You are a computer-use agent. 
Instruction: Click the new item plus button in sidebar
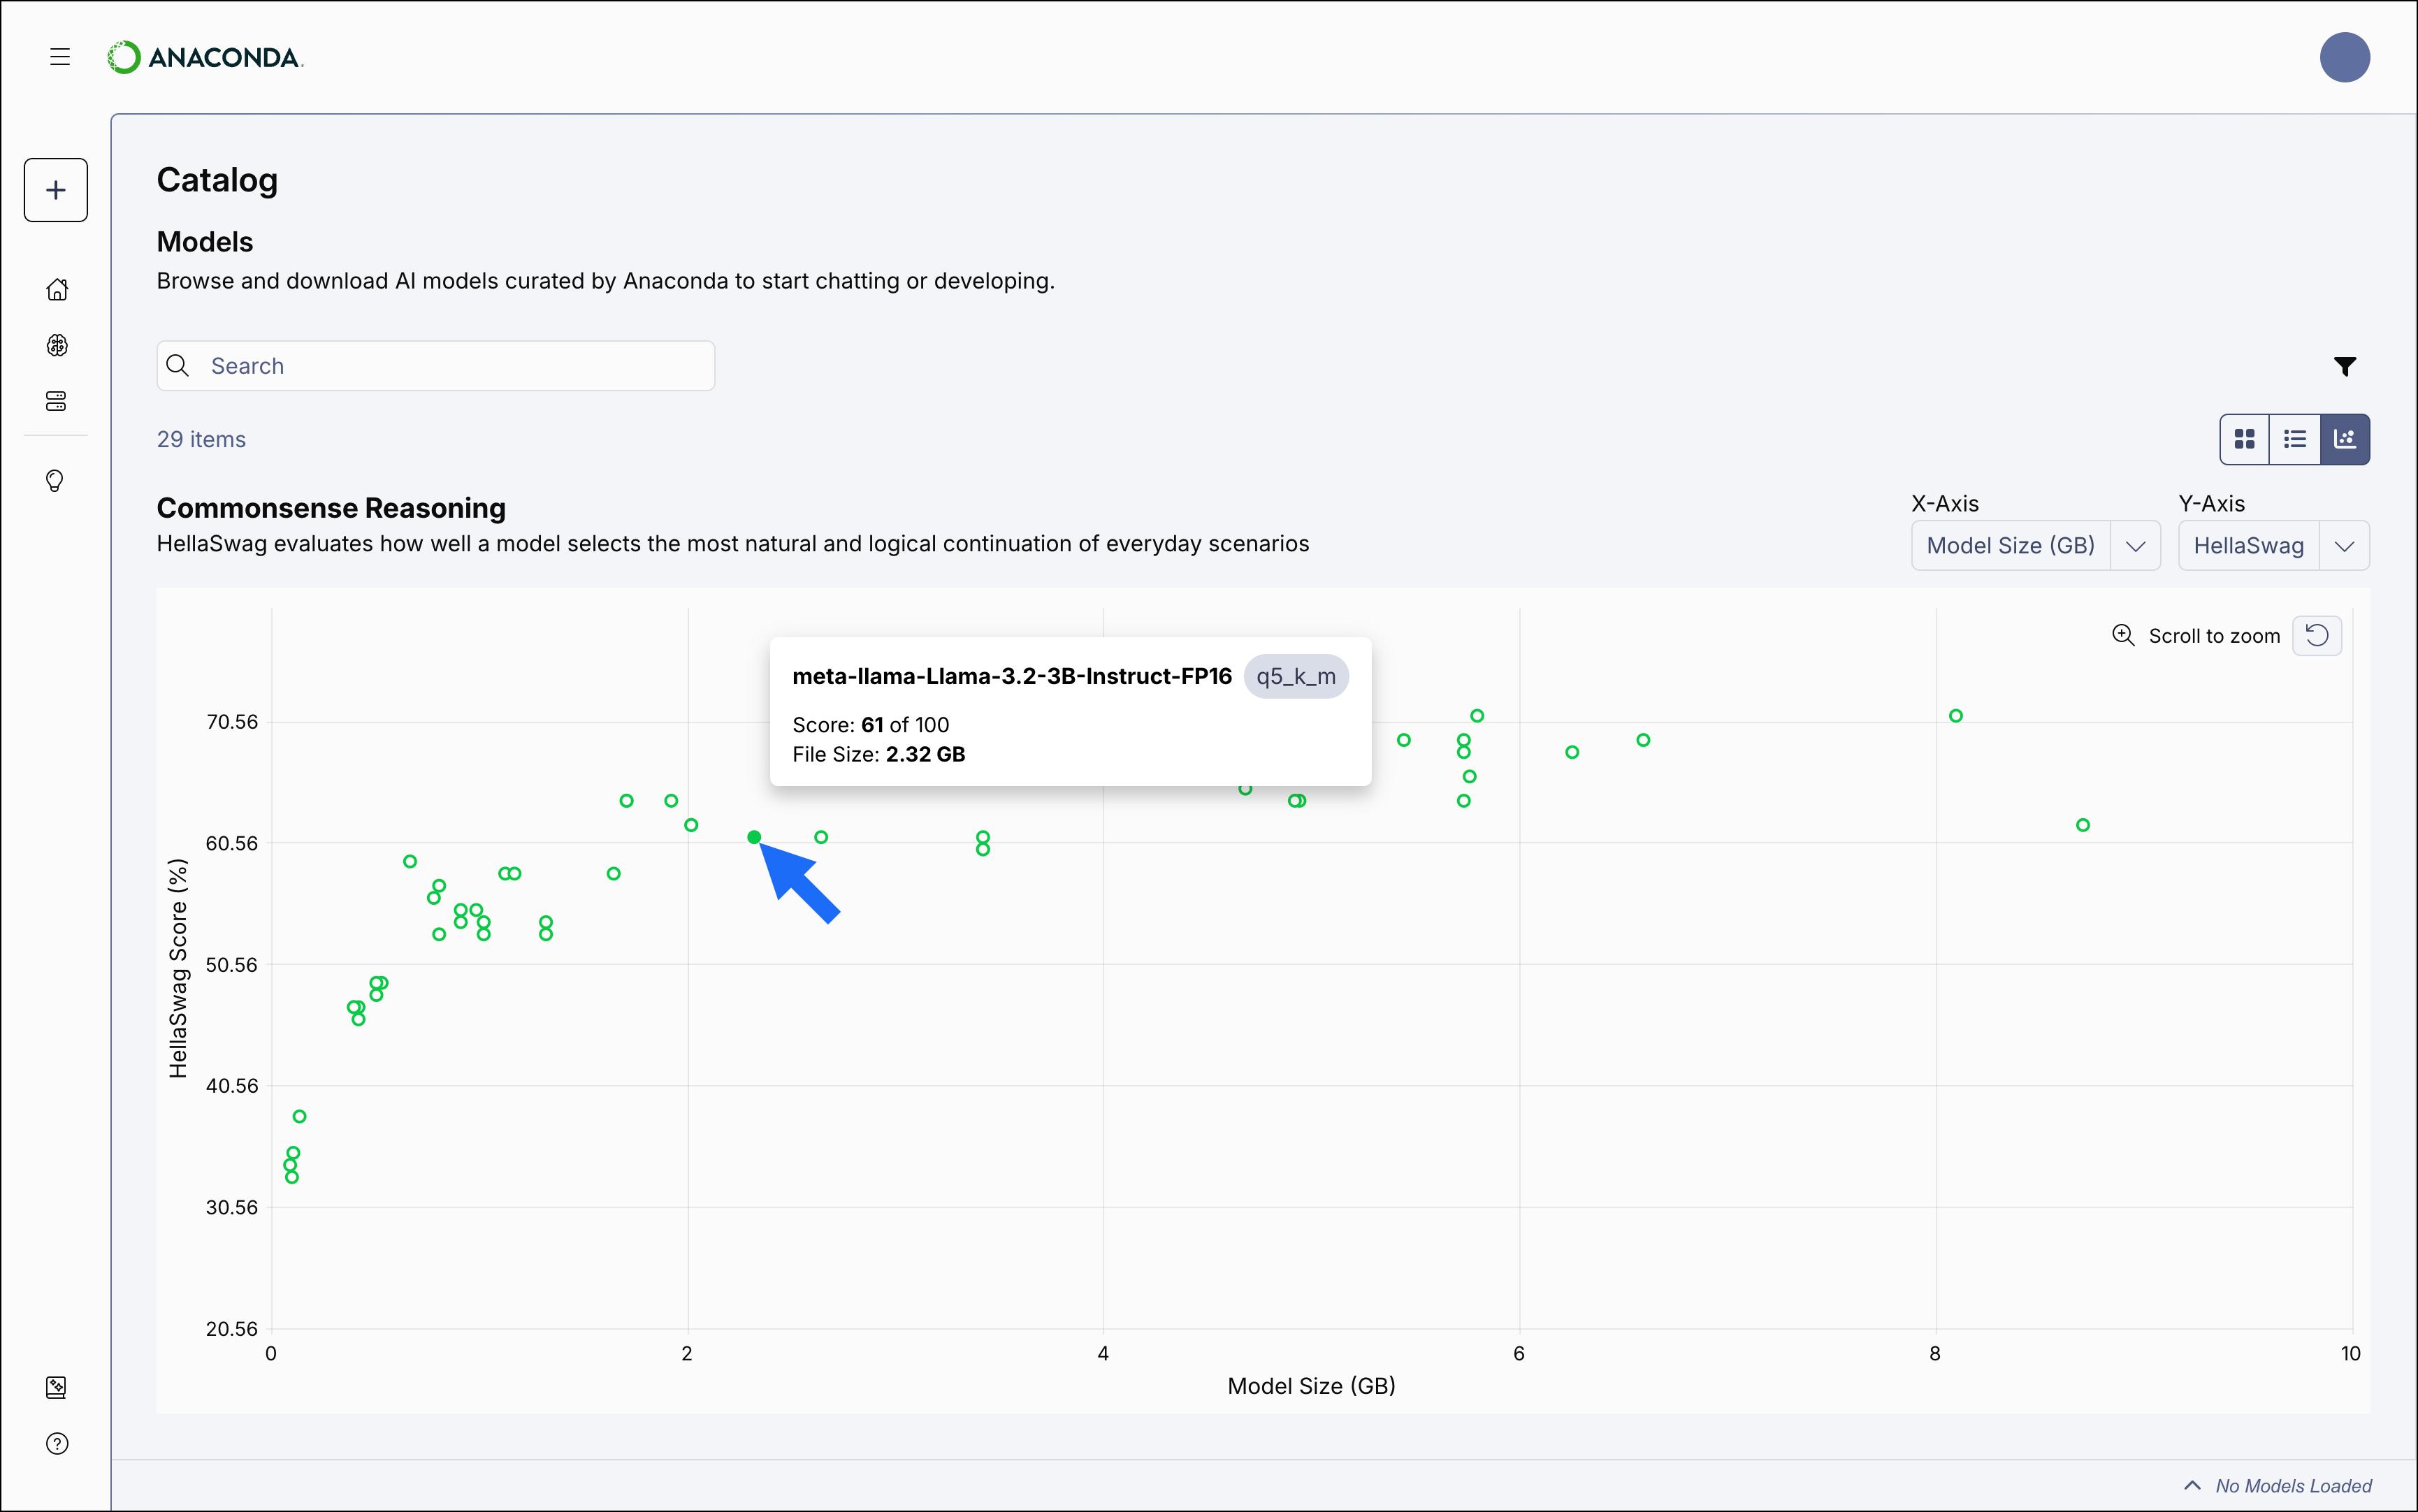[x=55, y=190]
